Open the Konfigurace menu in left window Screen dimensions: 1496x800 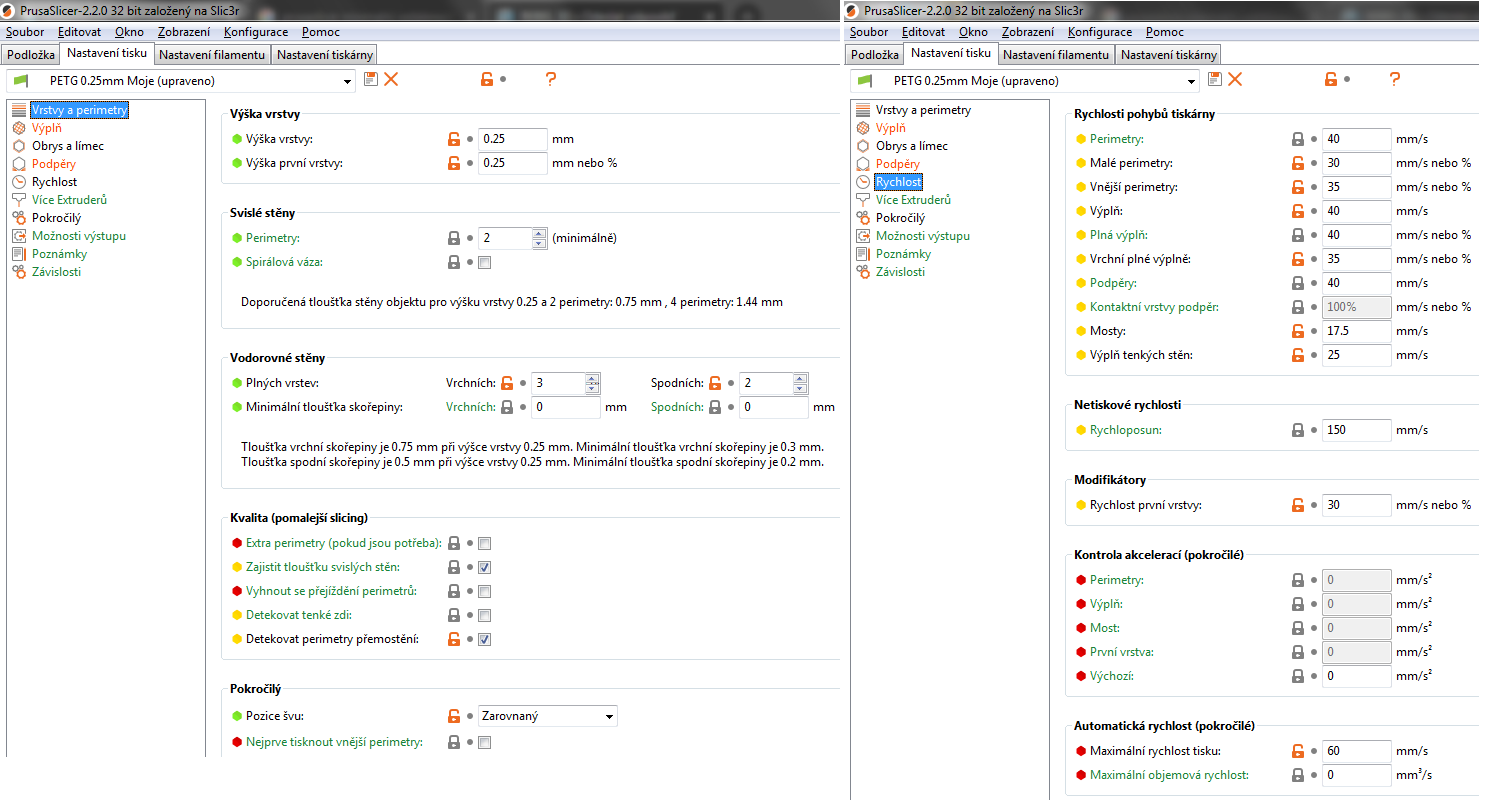pyautogui.click(x=257, y=32)
